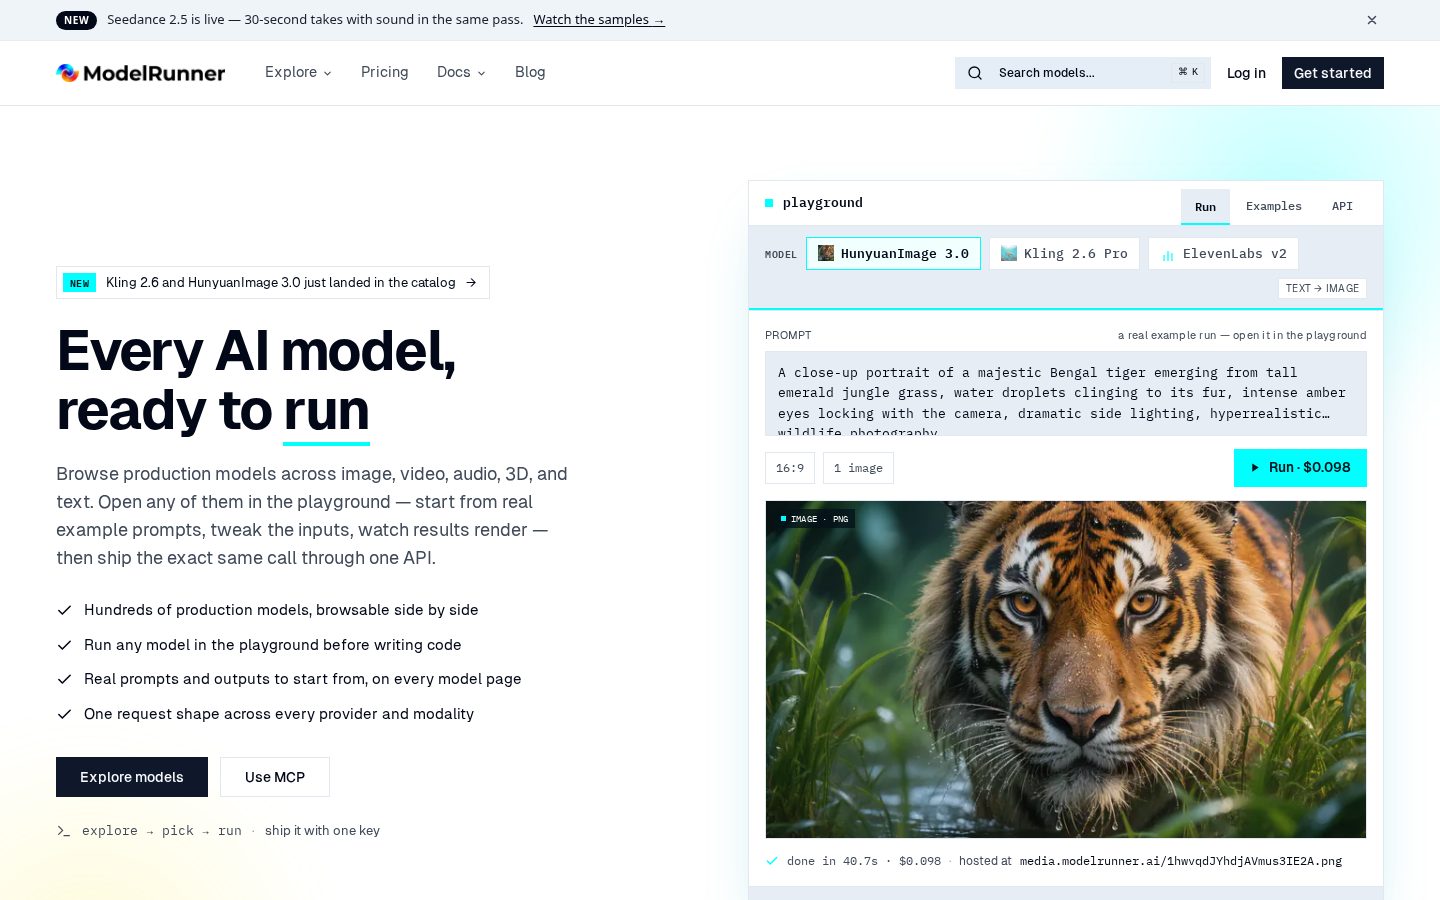This screenshot has width=1440, height=900.
Task: Select the HunyuanImage 3.0 model
Action: (893, 253)
